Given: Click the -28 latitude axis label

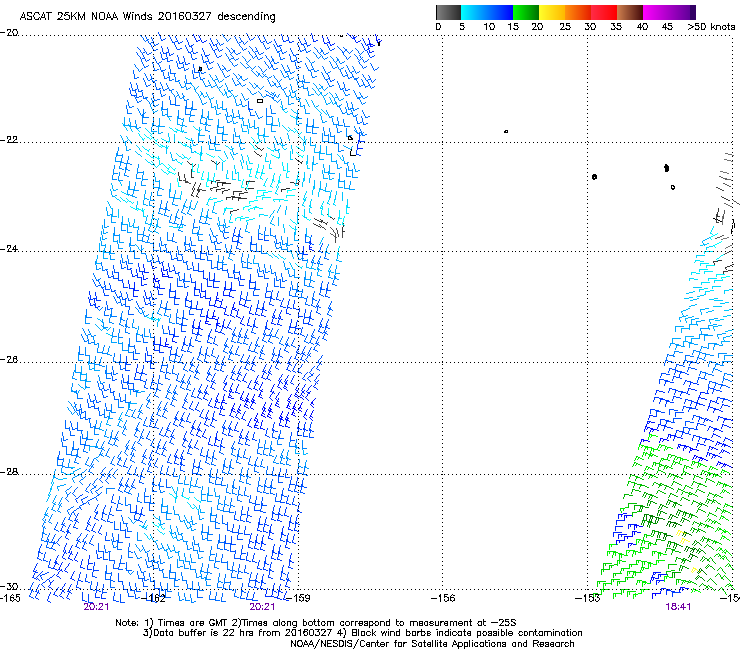Looking at the screenshot, I should [9, 472].
